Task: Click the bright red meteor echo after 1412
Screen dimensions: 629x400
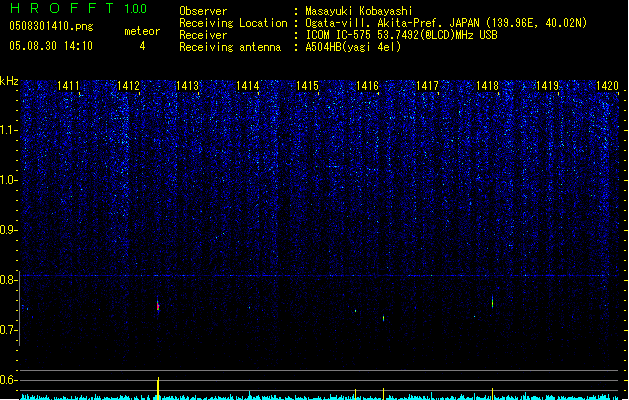Action: tap(158, 306)
